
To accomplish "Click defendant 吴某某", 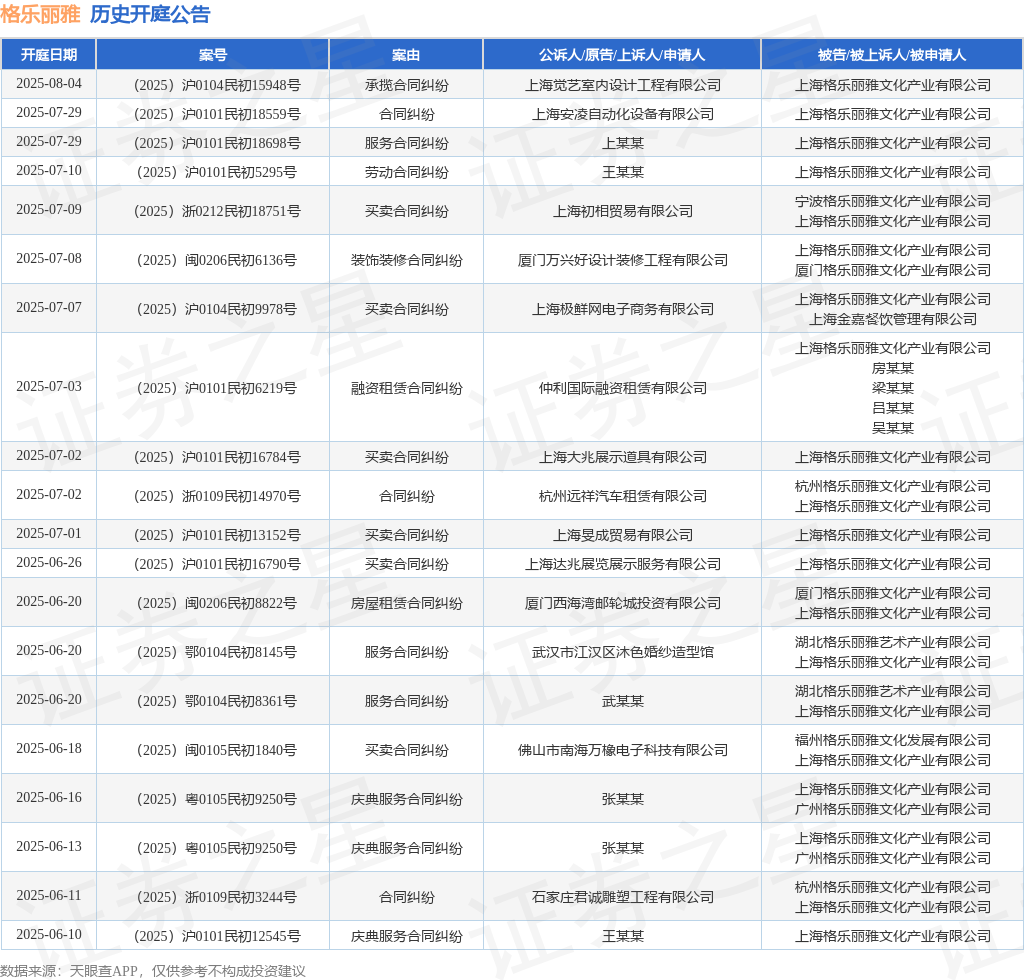I will click(892, 428).
